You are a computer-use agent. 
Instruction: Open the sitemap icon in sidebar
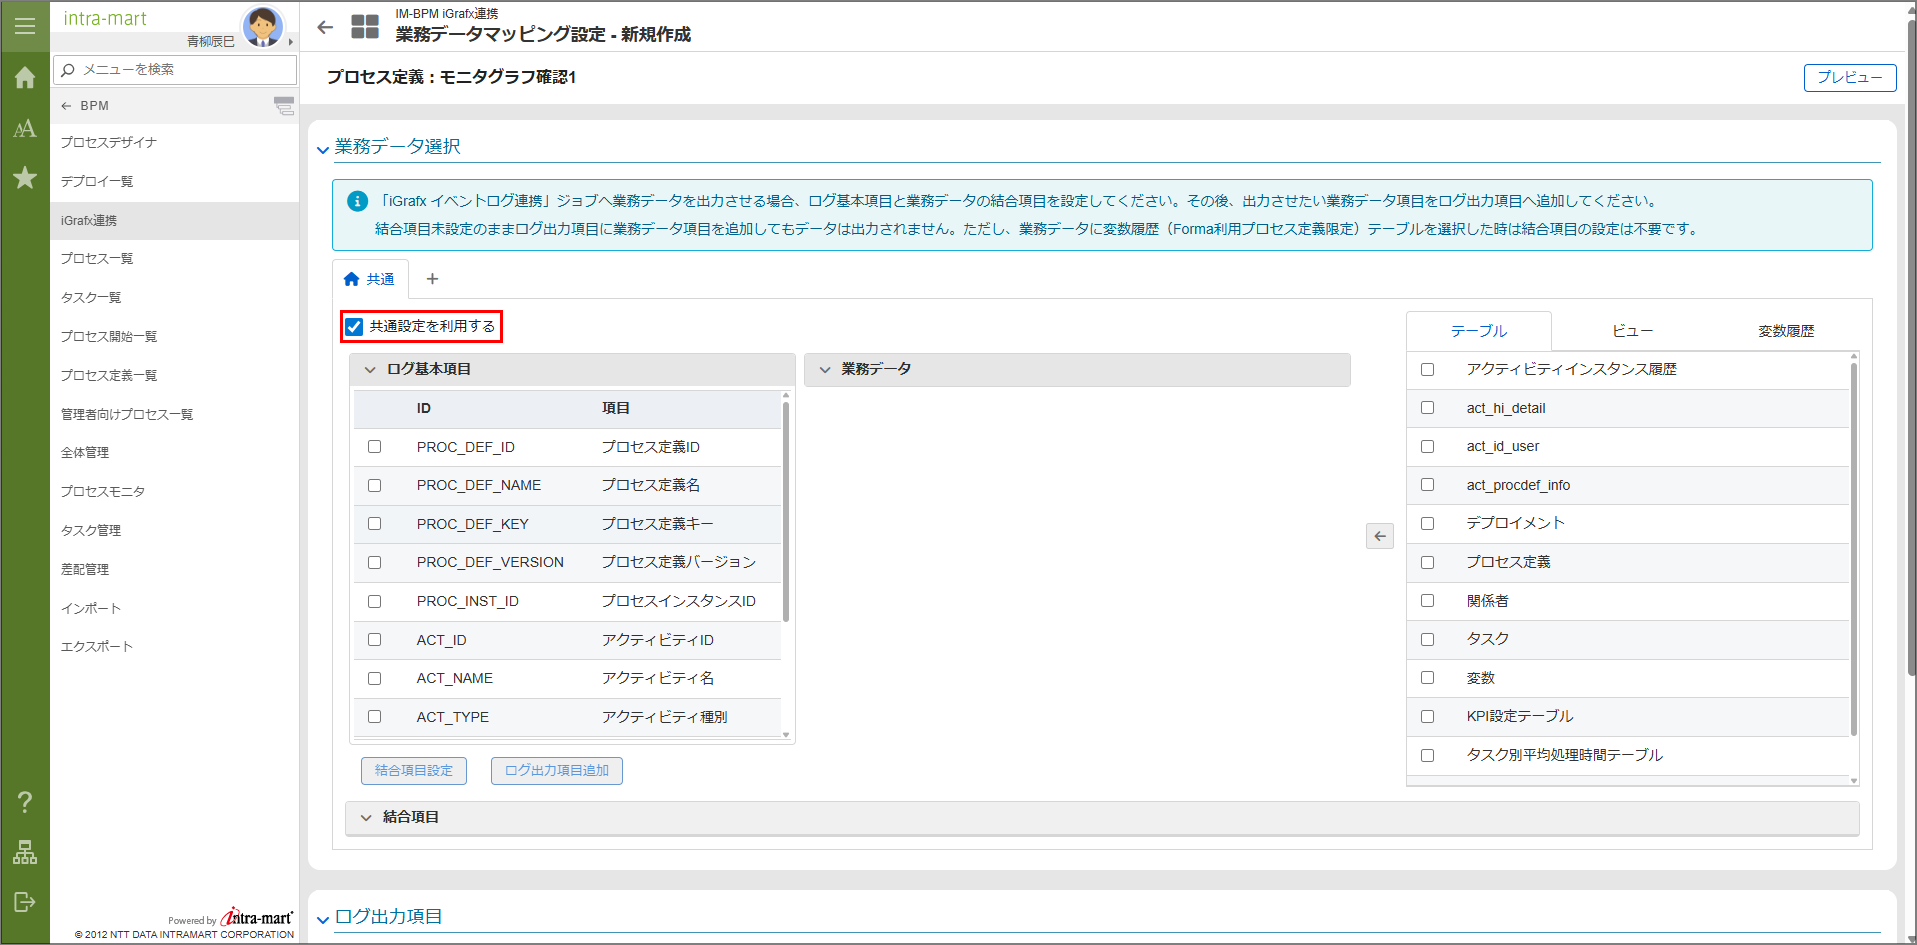click(25, 852)
